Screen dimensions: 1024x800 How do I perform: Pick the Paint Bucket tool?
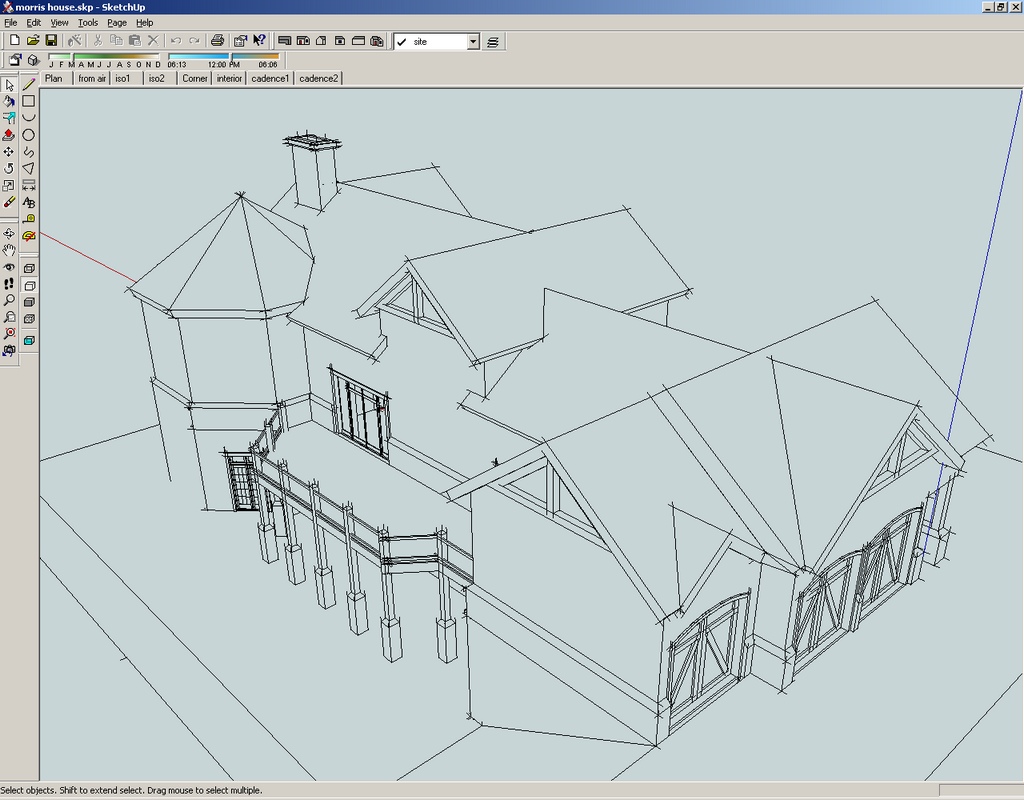coord(9,101)
